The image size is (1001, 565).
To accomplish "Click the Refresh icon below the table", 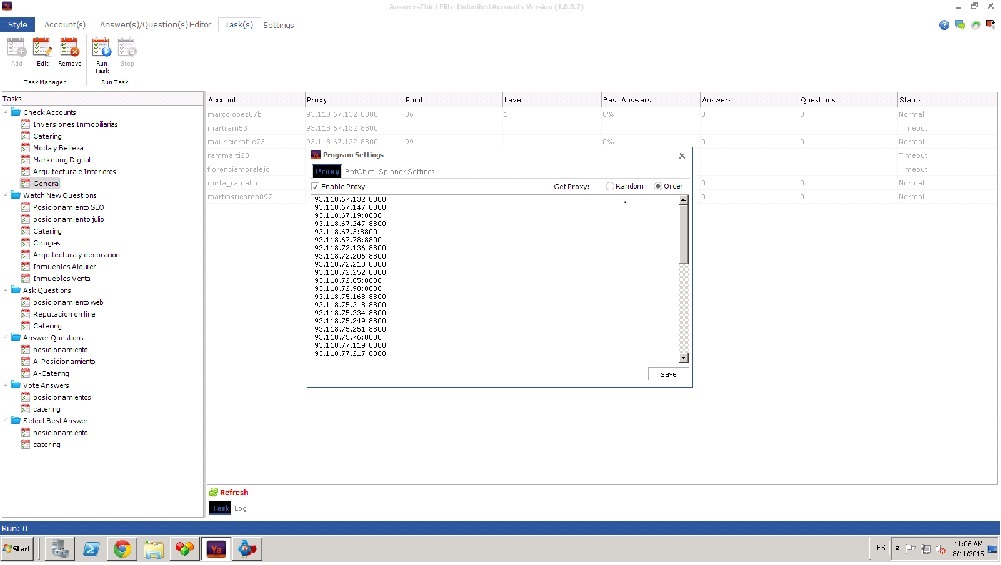I will [x=229, y=492].
